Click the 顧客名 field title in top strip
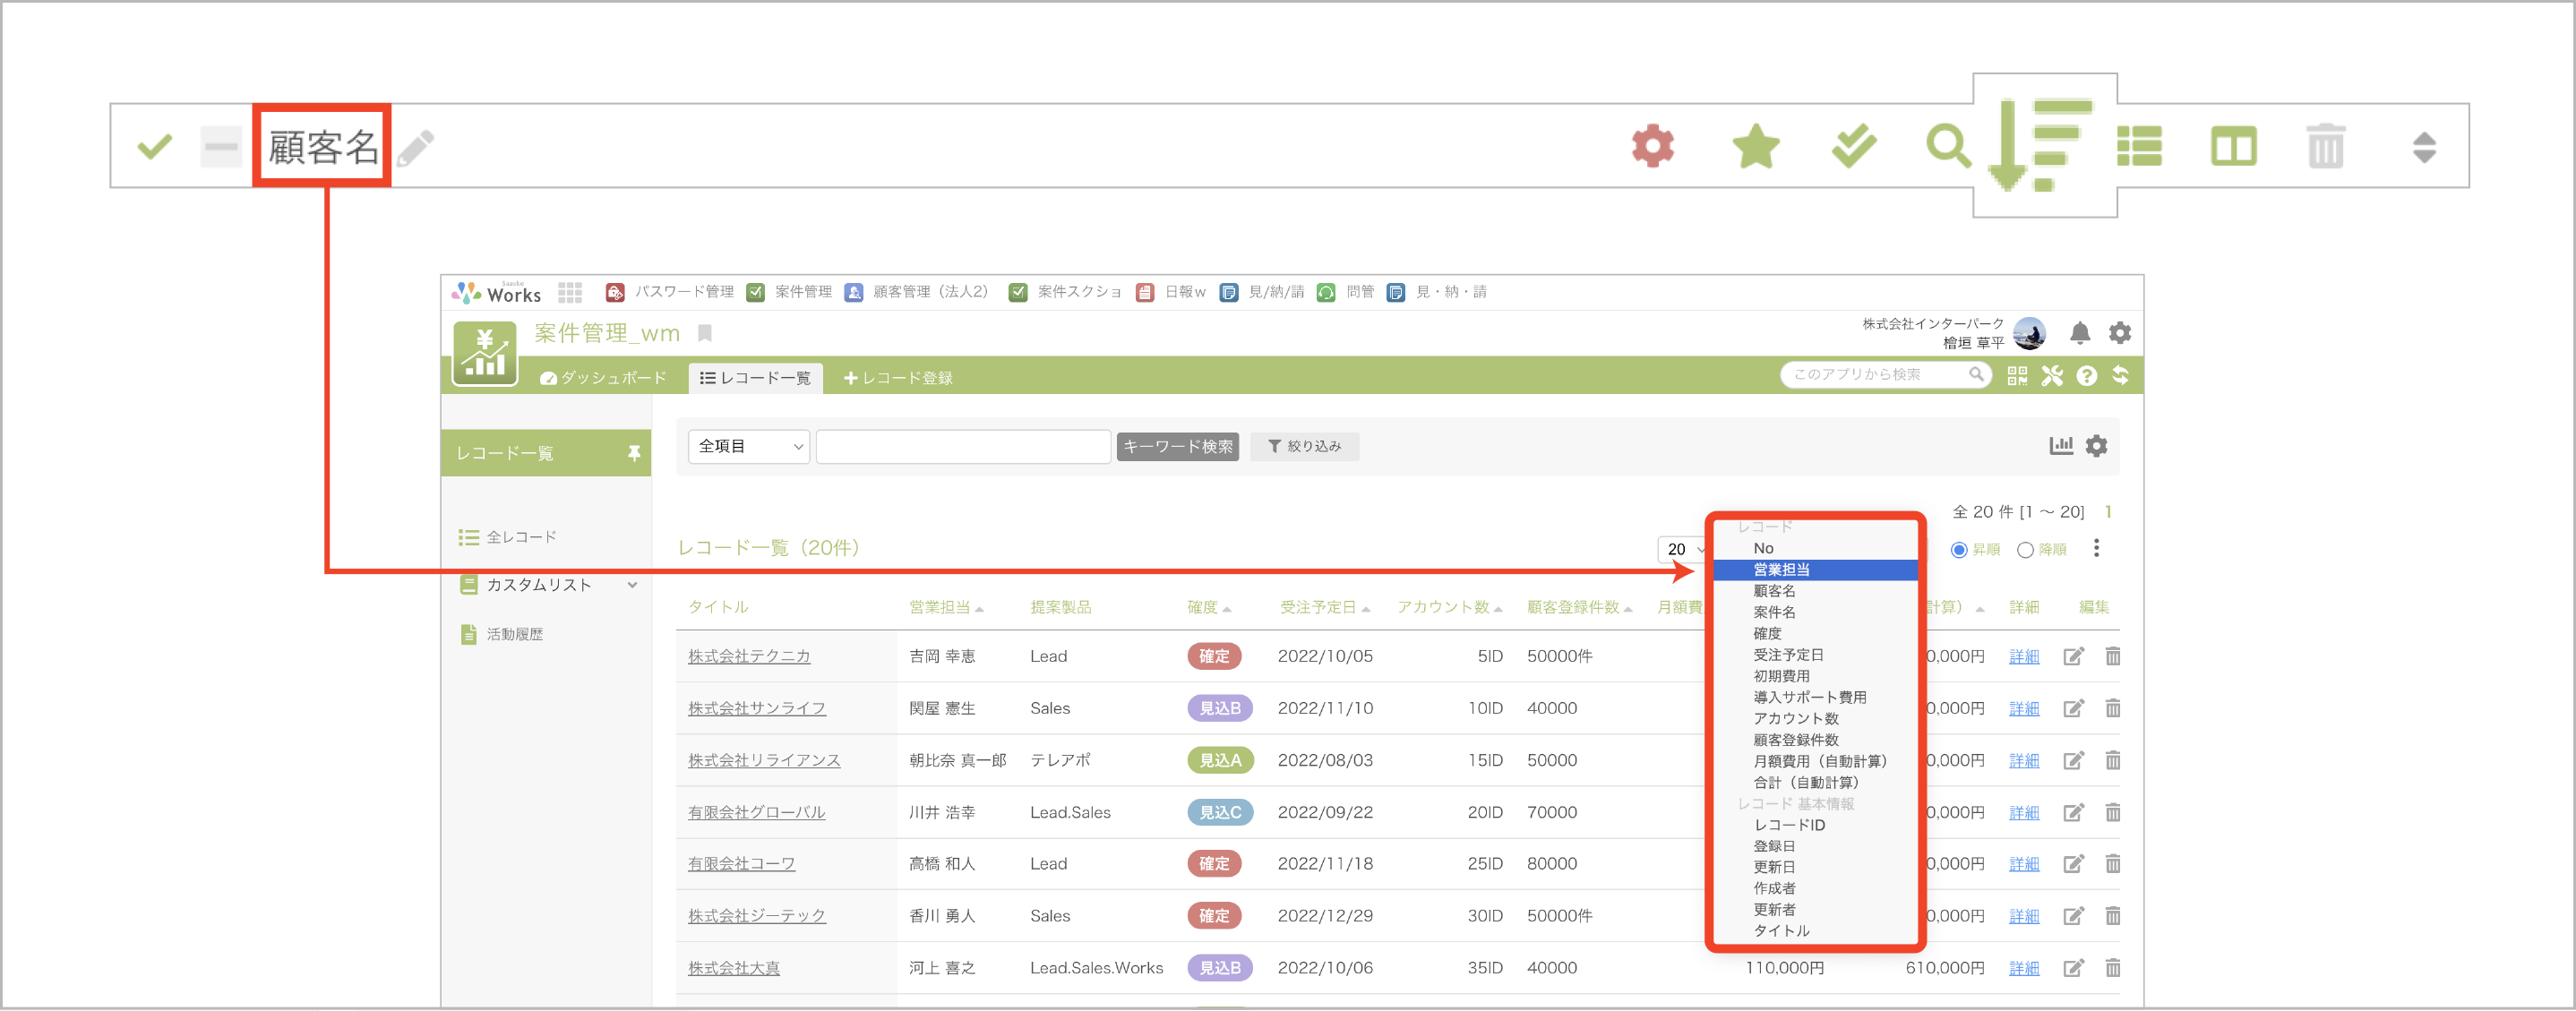 coord(322,147)
